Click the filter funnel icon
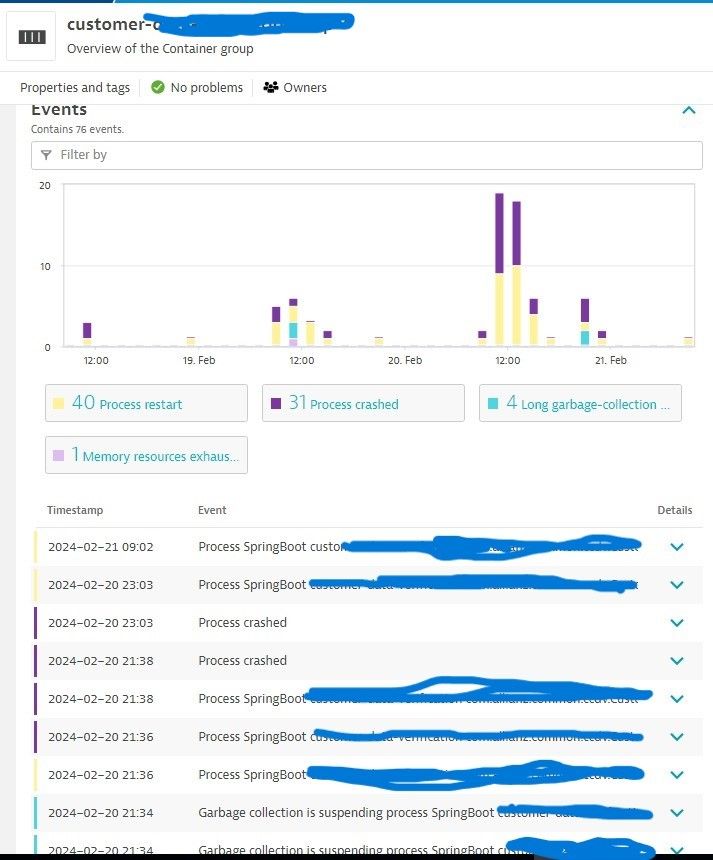The width and height of the screenshot is (713, 860). [x=45, y=155]
